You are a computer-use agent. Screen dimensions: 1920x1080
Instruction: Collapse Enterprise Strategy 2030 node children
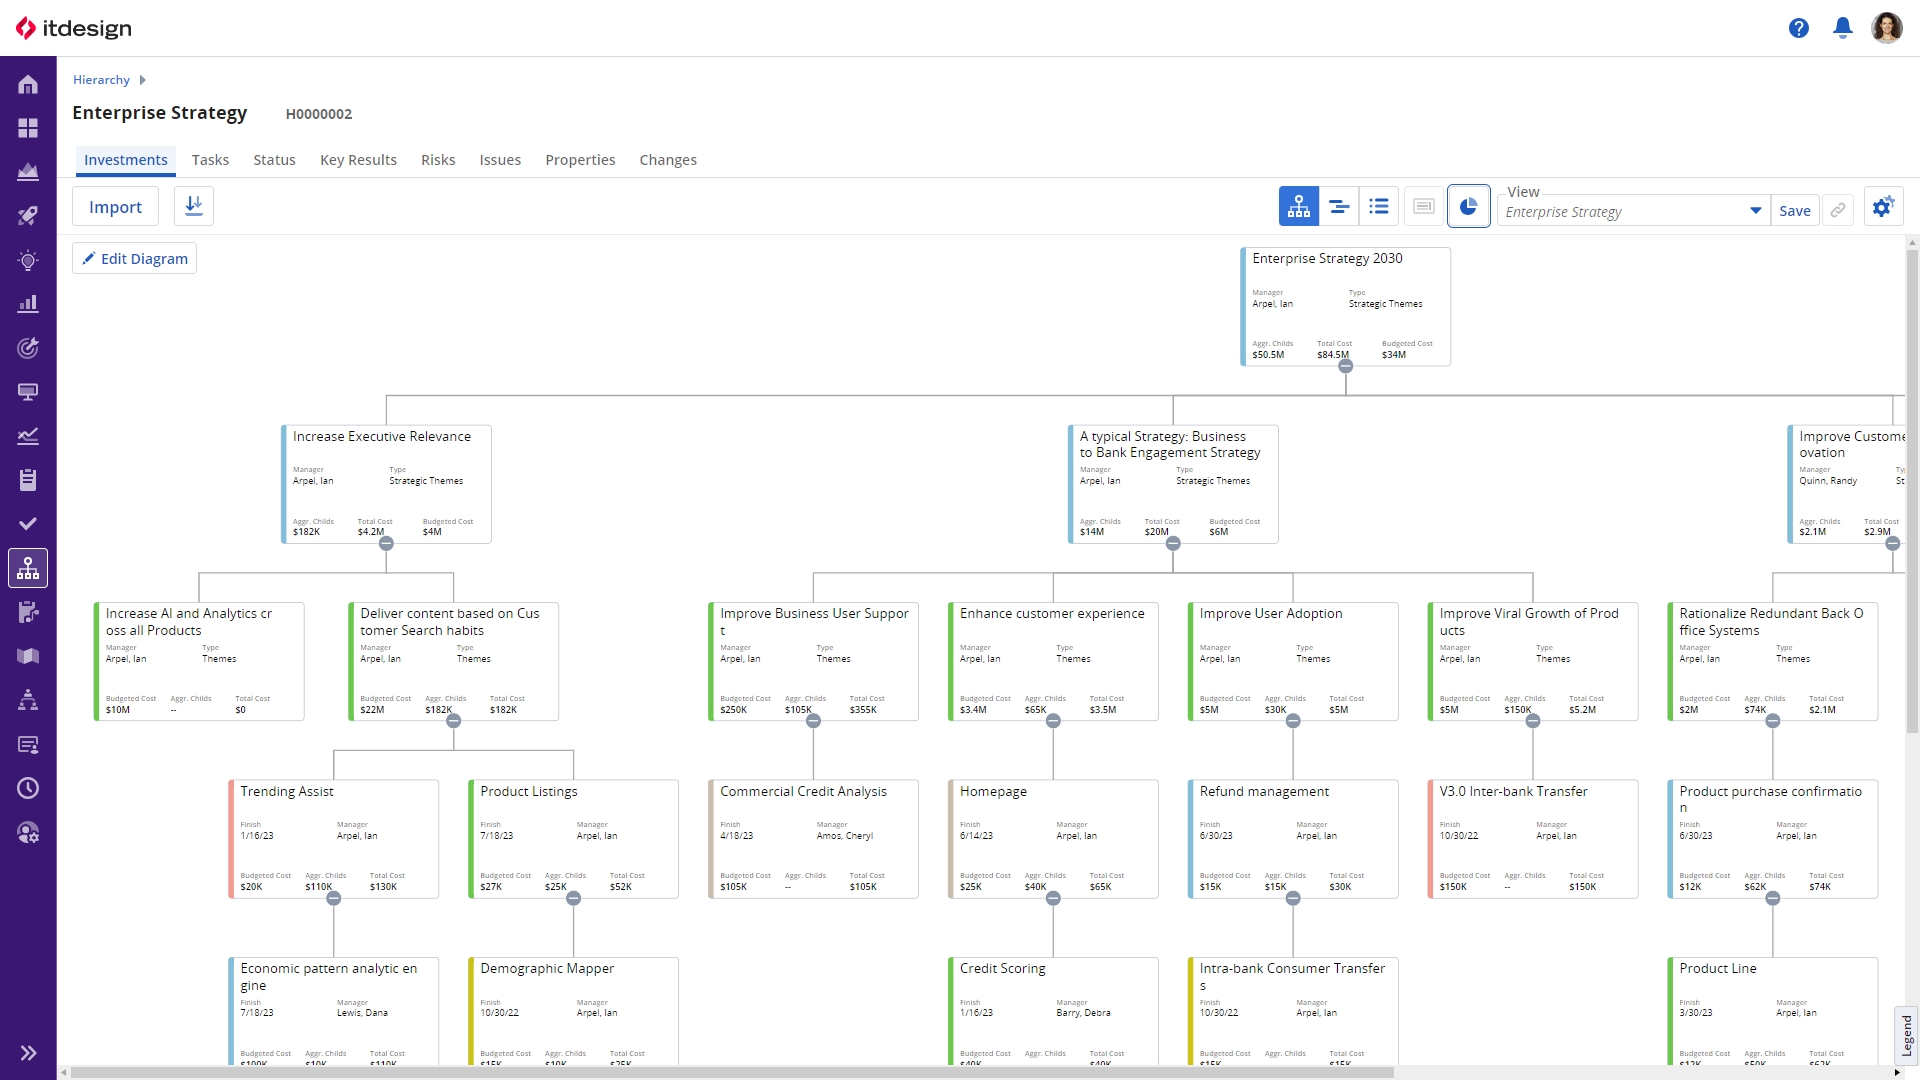1346,366
